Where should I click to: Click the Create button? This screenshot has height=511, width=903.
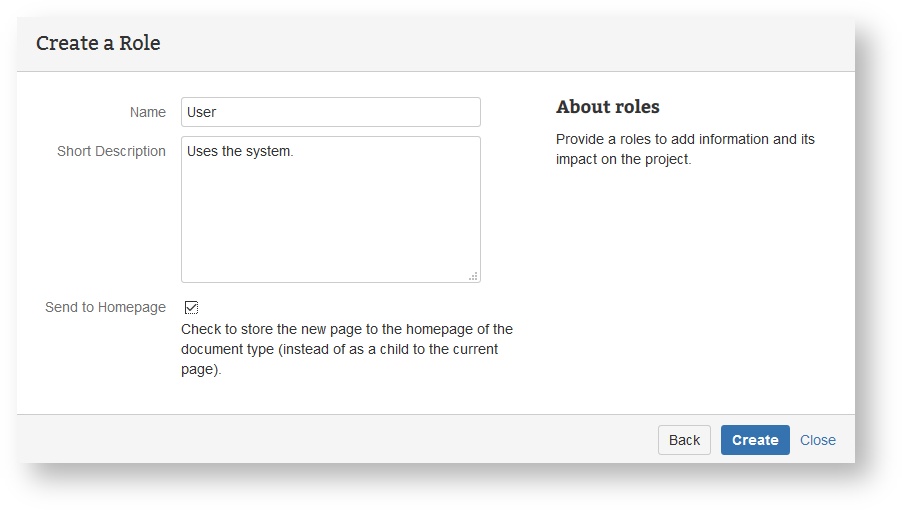coord(755,440)
